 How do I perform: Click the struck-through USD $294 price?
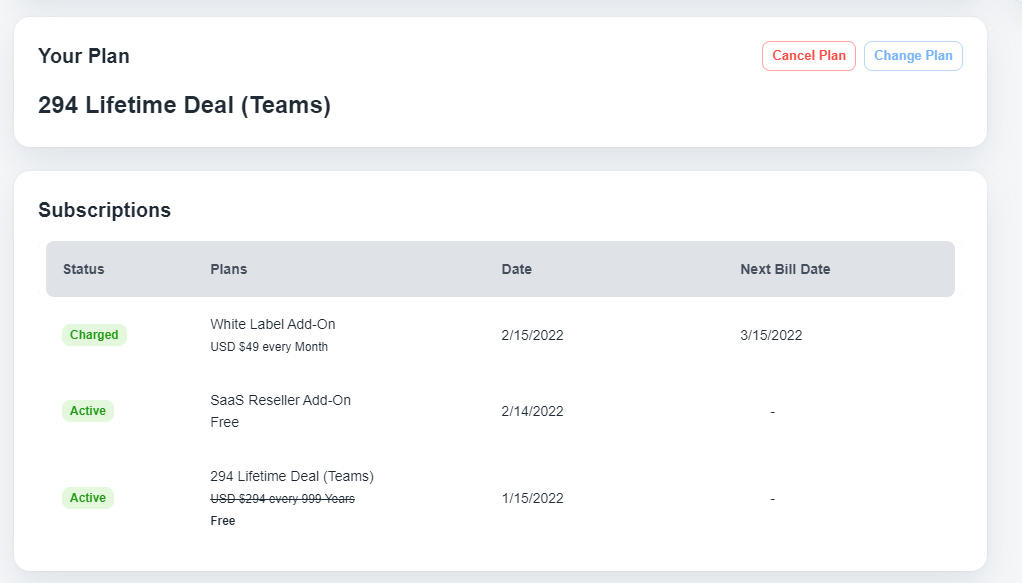pyautogui.click(x=282, y=499)
